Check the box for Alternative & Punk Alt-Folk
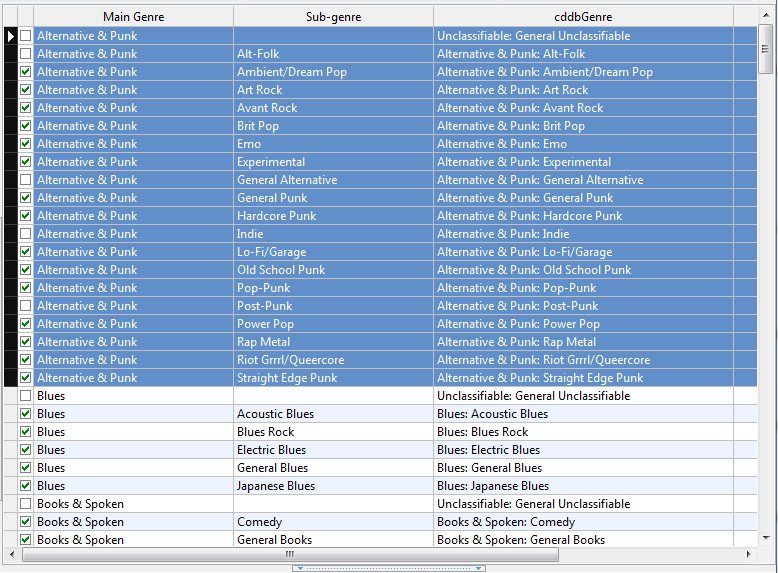778x573 pixels. pos(26,54)
